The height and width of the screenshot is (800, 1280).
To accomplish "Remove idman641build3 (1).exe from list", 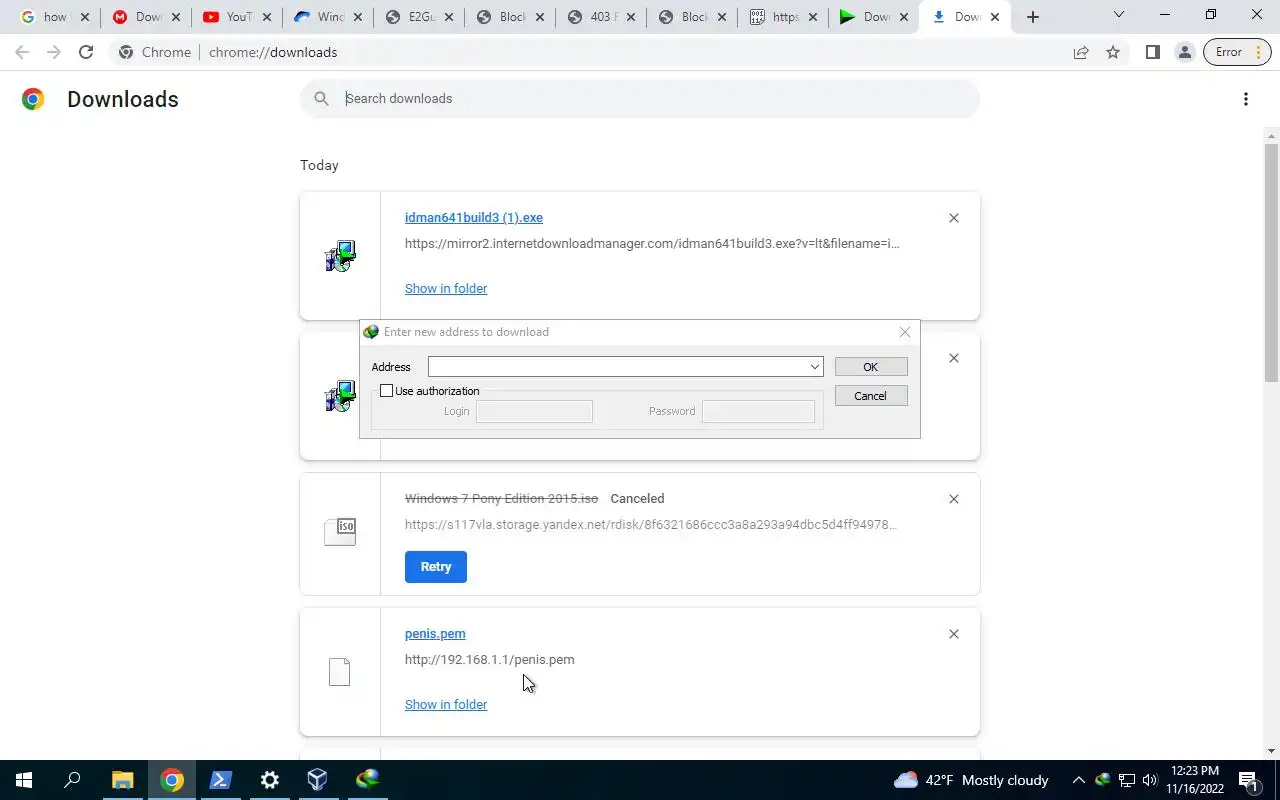I will tap(954, 218).
